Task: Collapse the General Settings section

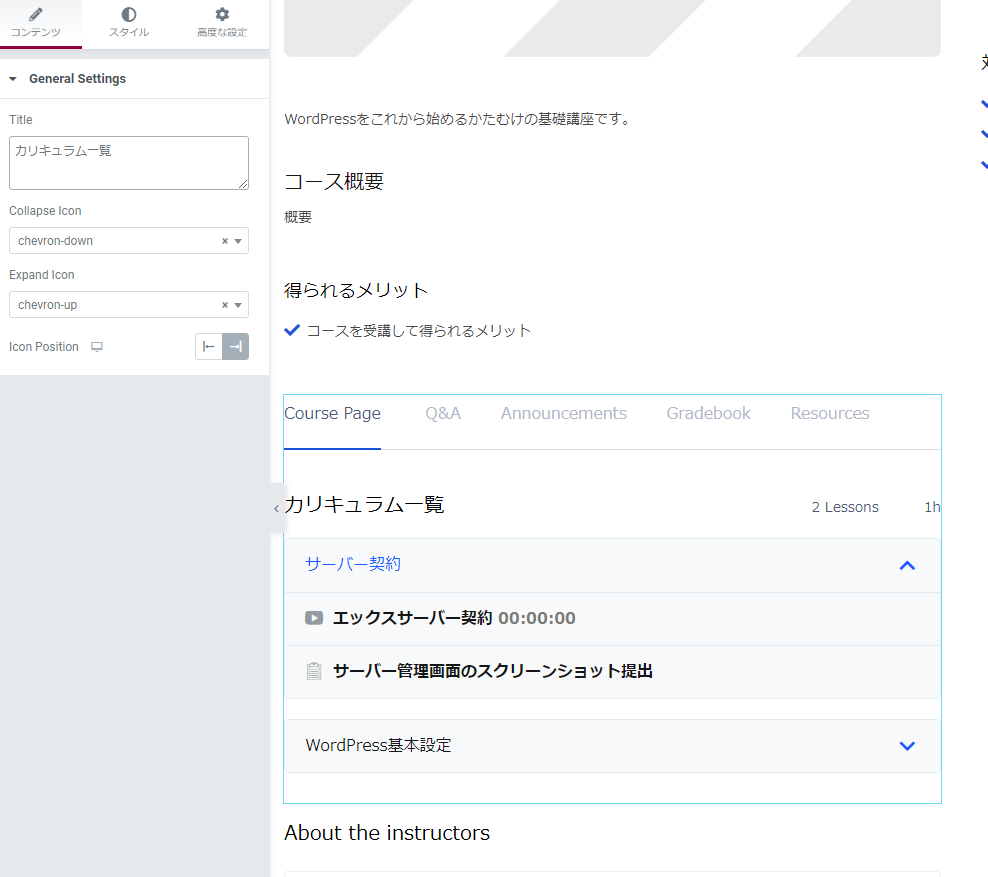Action: pos(13,79)
